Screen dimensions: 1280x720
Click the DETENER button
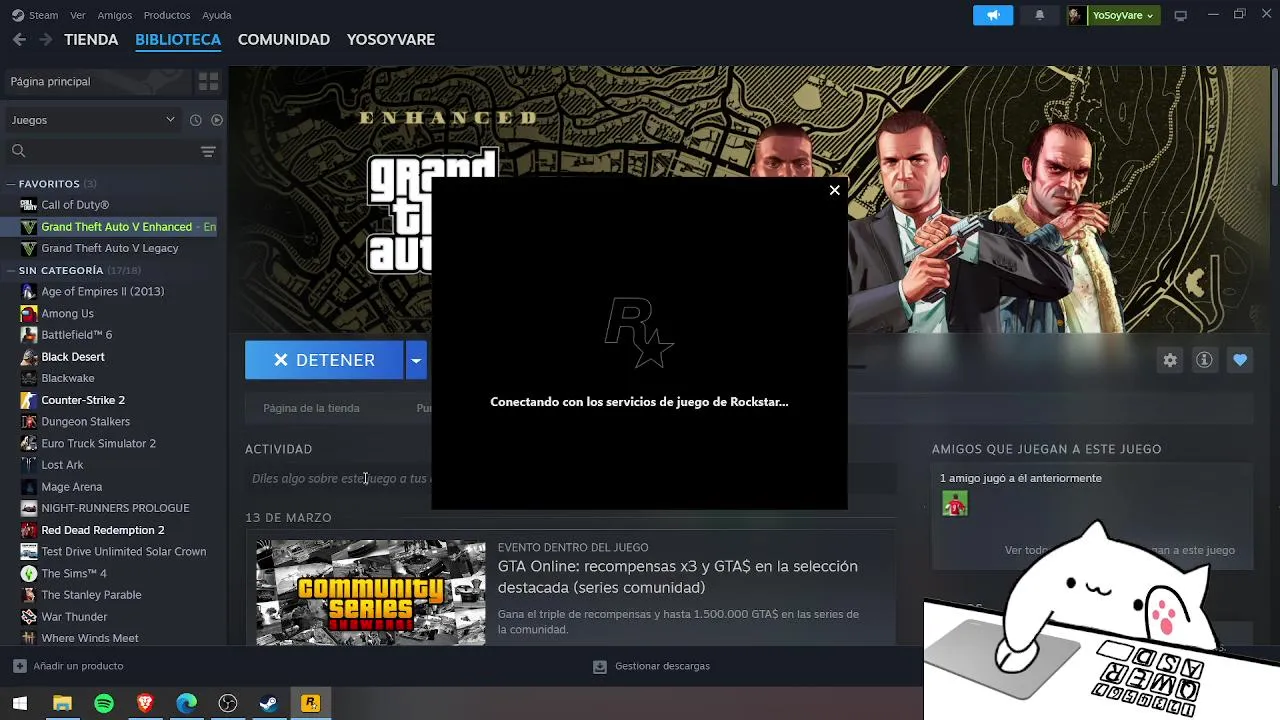[324, 360]
